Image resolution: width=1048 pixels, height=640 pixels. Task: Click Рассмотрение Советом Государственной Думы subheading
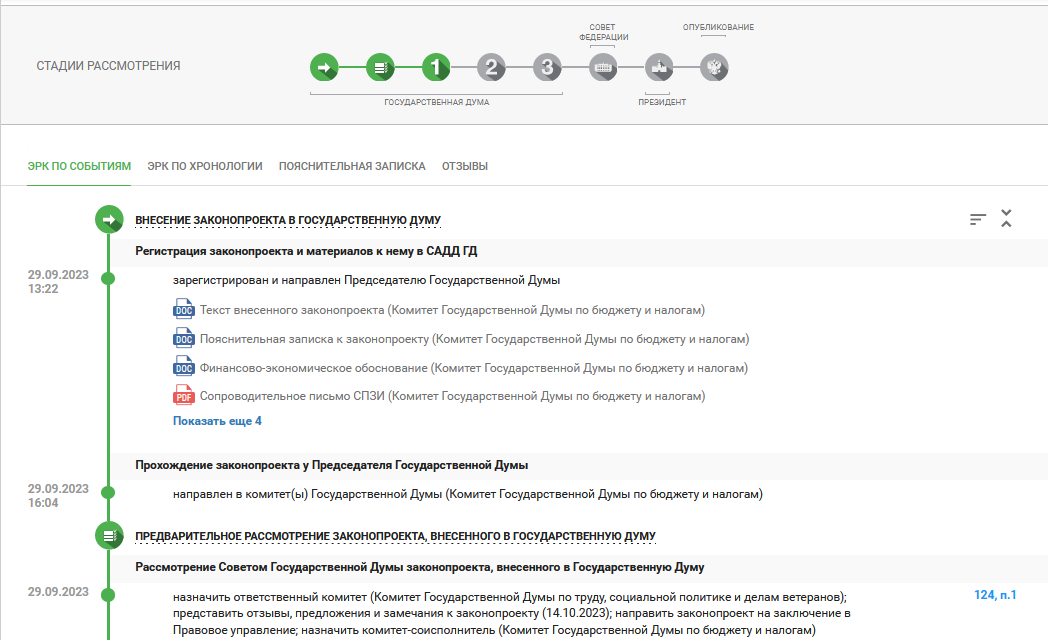point(420,567)
